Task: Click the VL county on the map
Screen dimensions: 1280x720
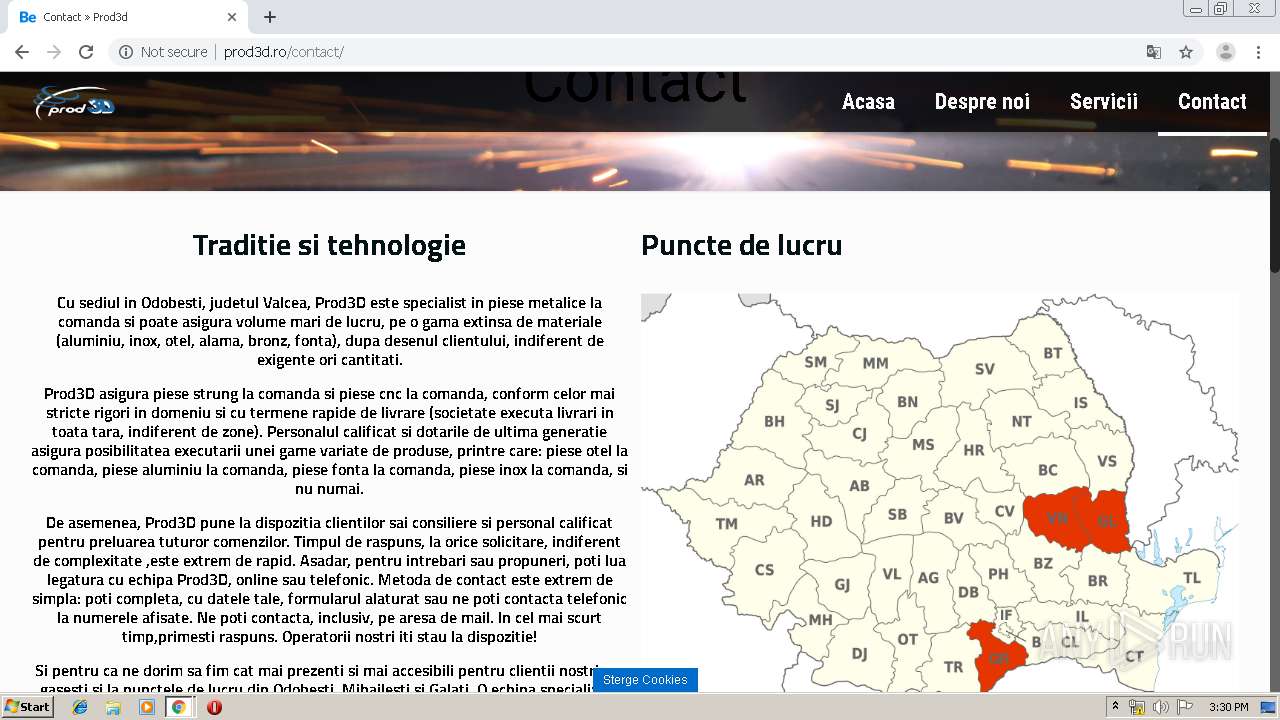Action: point(892,575)
